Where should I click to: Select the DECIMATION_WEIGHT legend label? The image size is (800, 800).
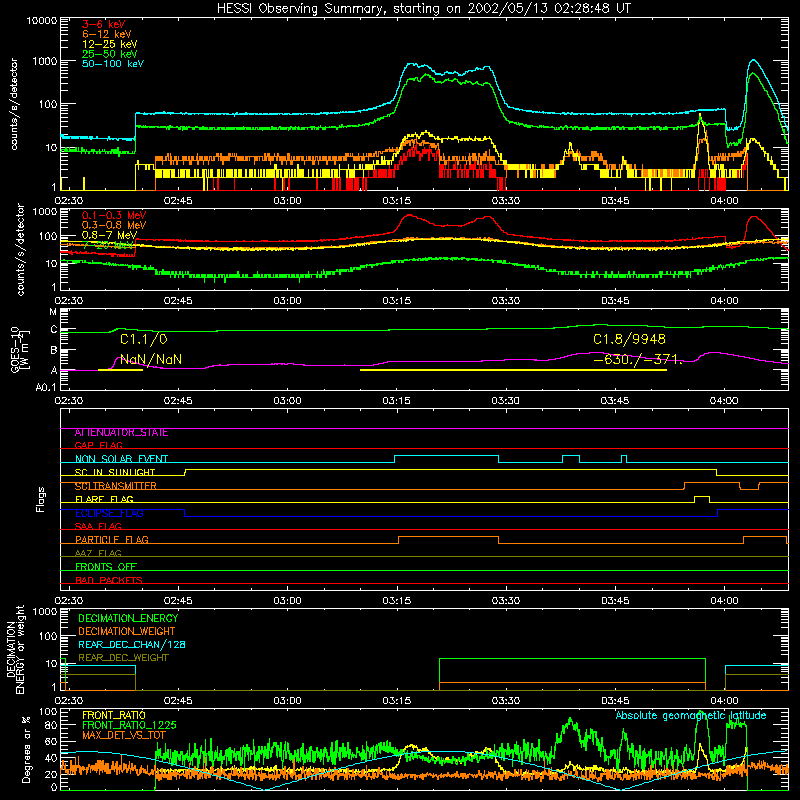coord(127,632)
